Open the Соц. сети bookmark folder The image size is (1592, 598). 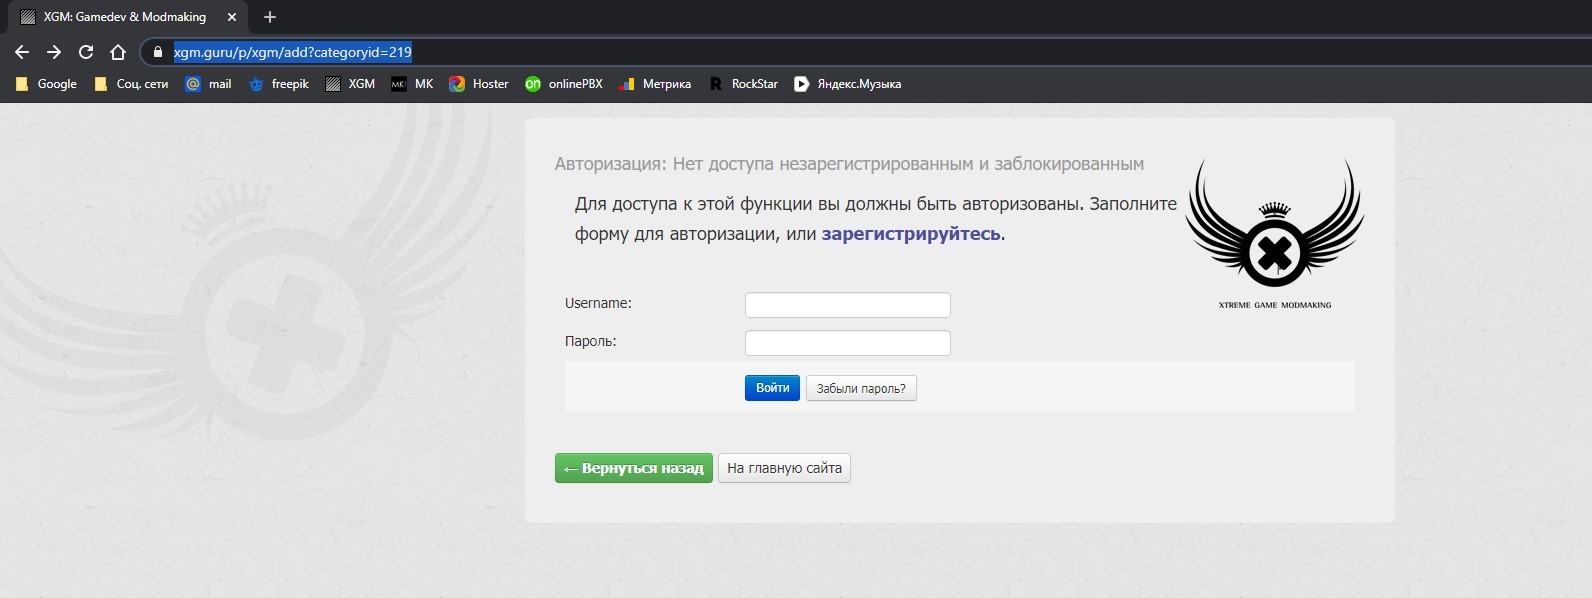131,84
